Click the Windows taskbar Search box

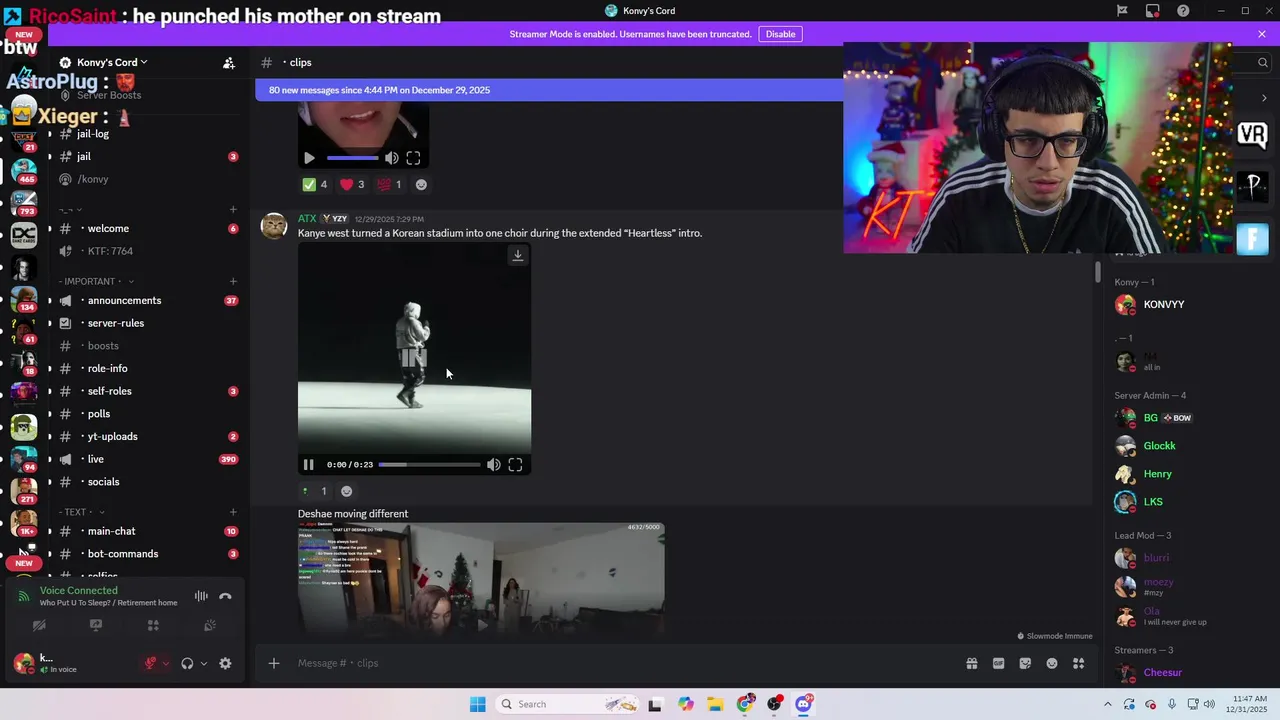click(x=568, y=704)
